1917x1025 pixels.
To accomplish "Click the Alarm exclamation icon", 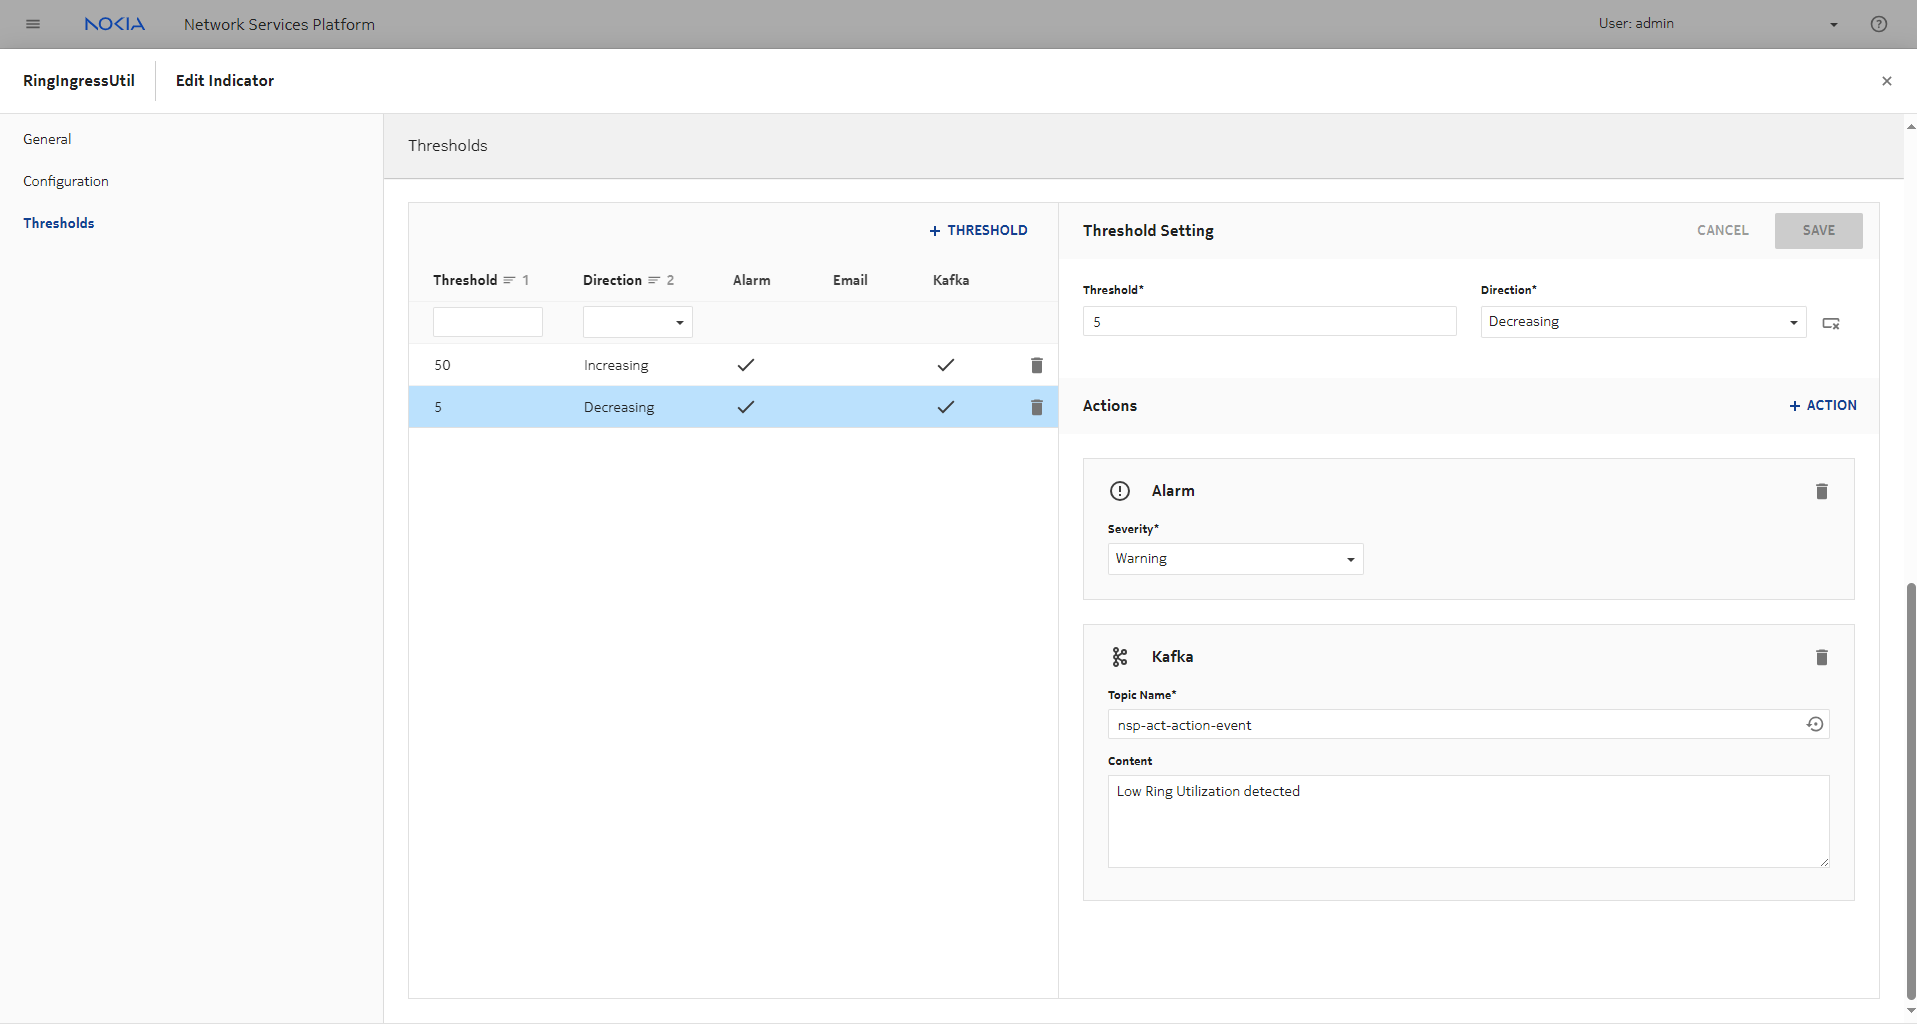I will [x=1120, y=491].
